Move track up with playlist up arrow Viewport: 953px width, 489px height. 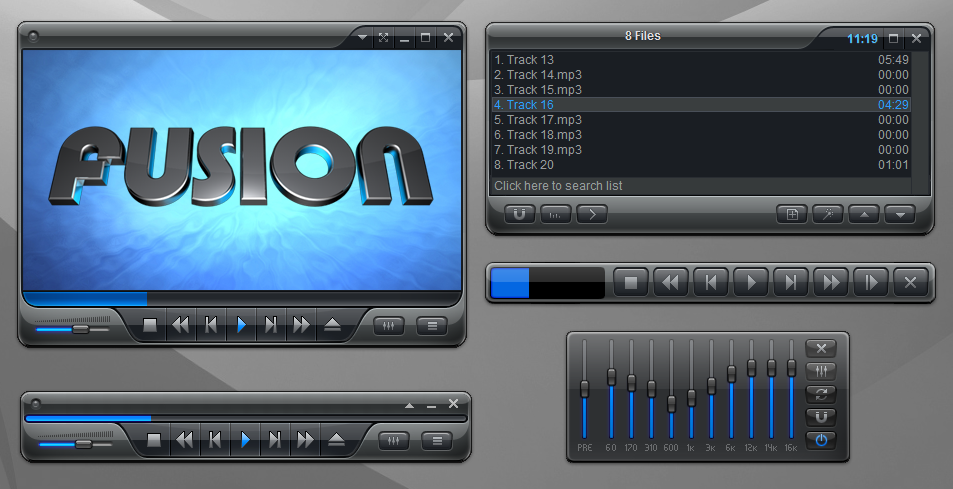pos(864,214)
